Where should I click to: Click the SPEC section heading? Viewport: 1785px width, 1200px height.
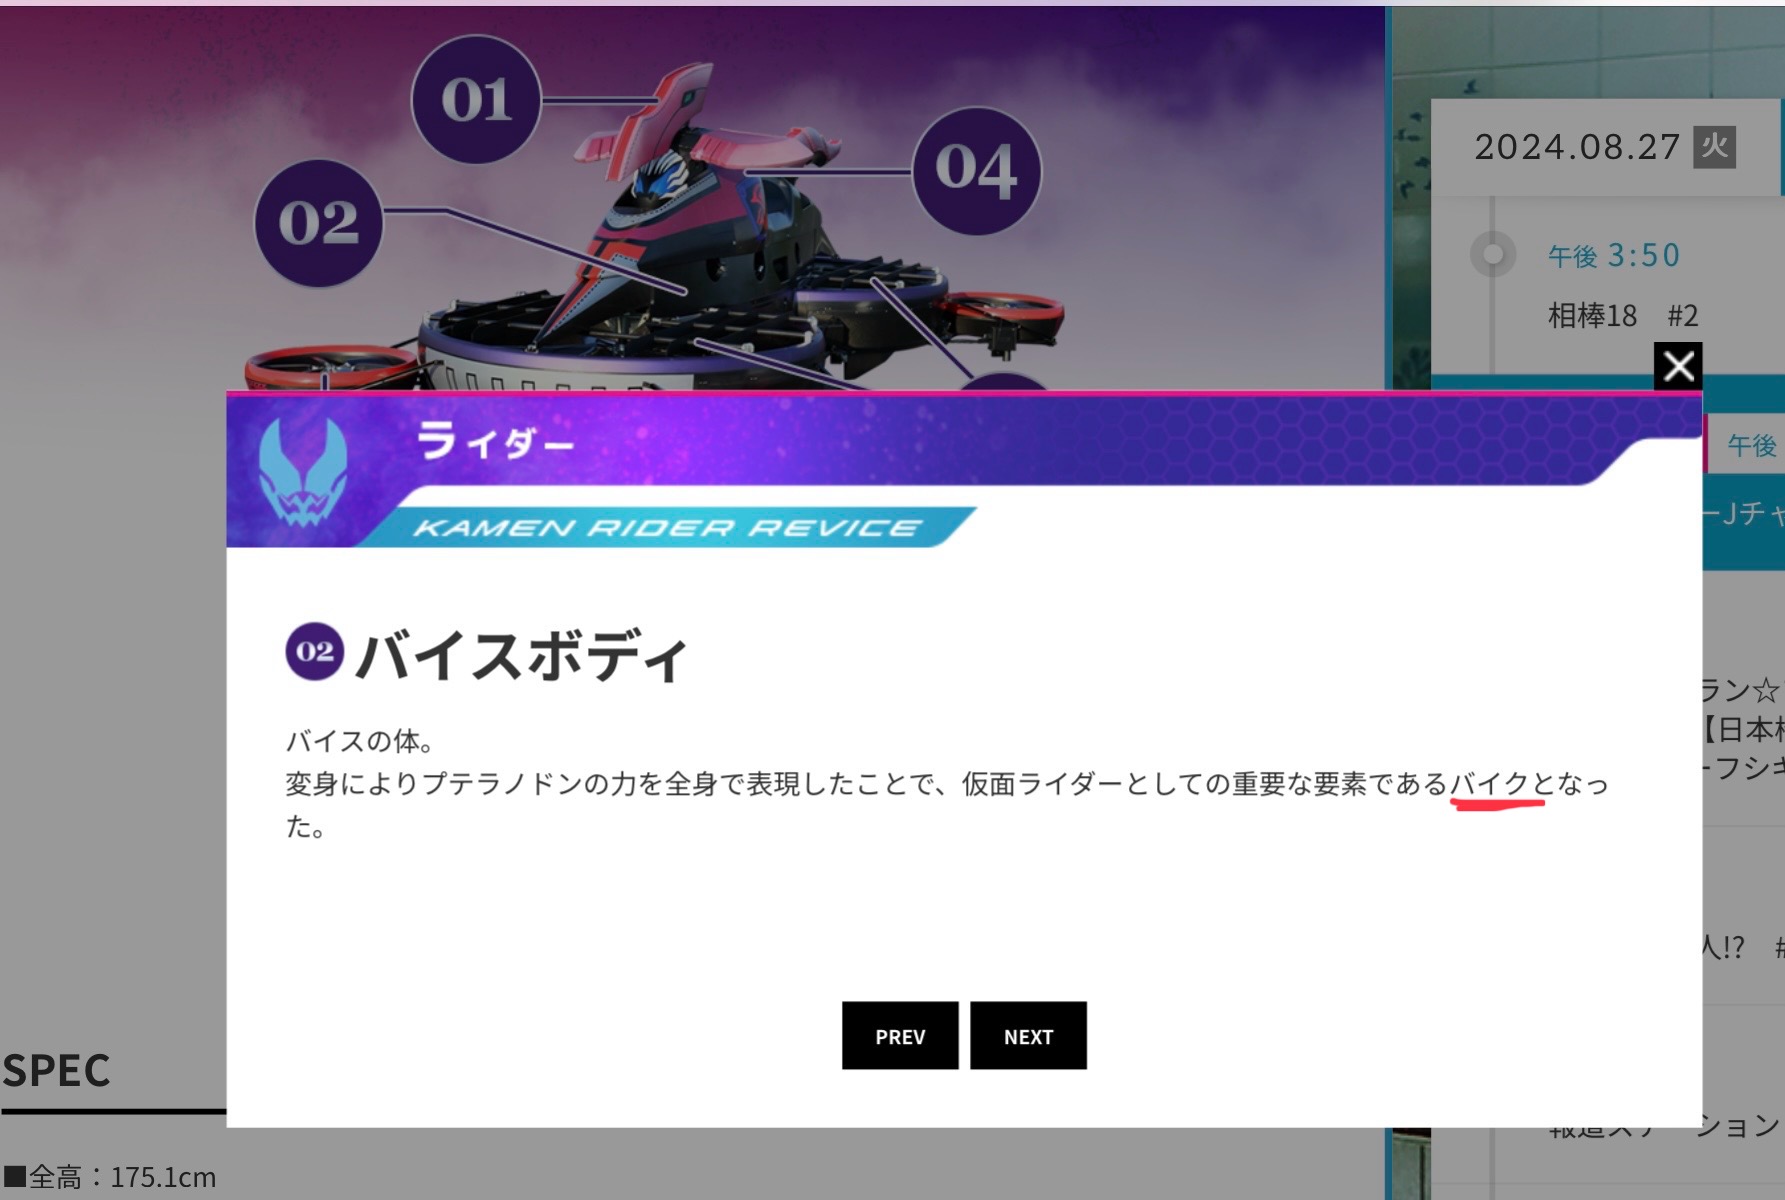[x=56, y=1071]
